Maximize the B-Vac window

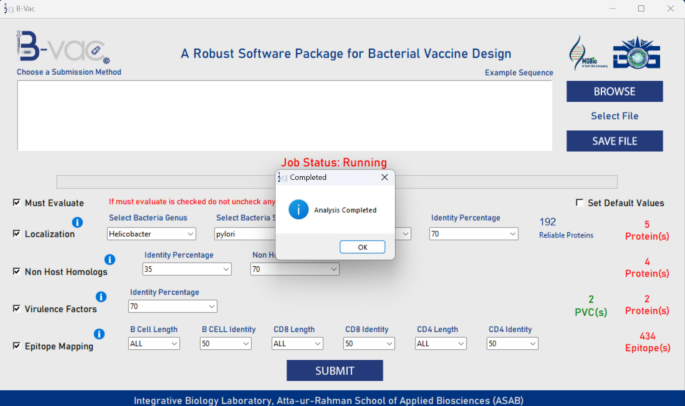pos(641,8)
